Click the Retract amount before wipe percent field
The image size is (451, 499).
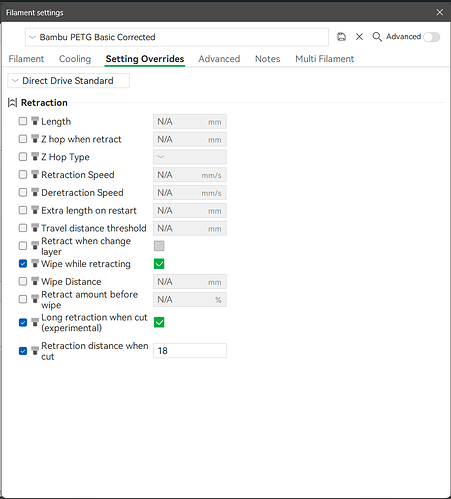point(190,300)
